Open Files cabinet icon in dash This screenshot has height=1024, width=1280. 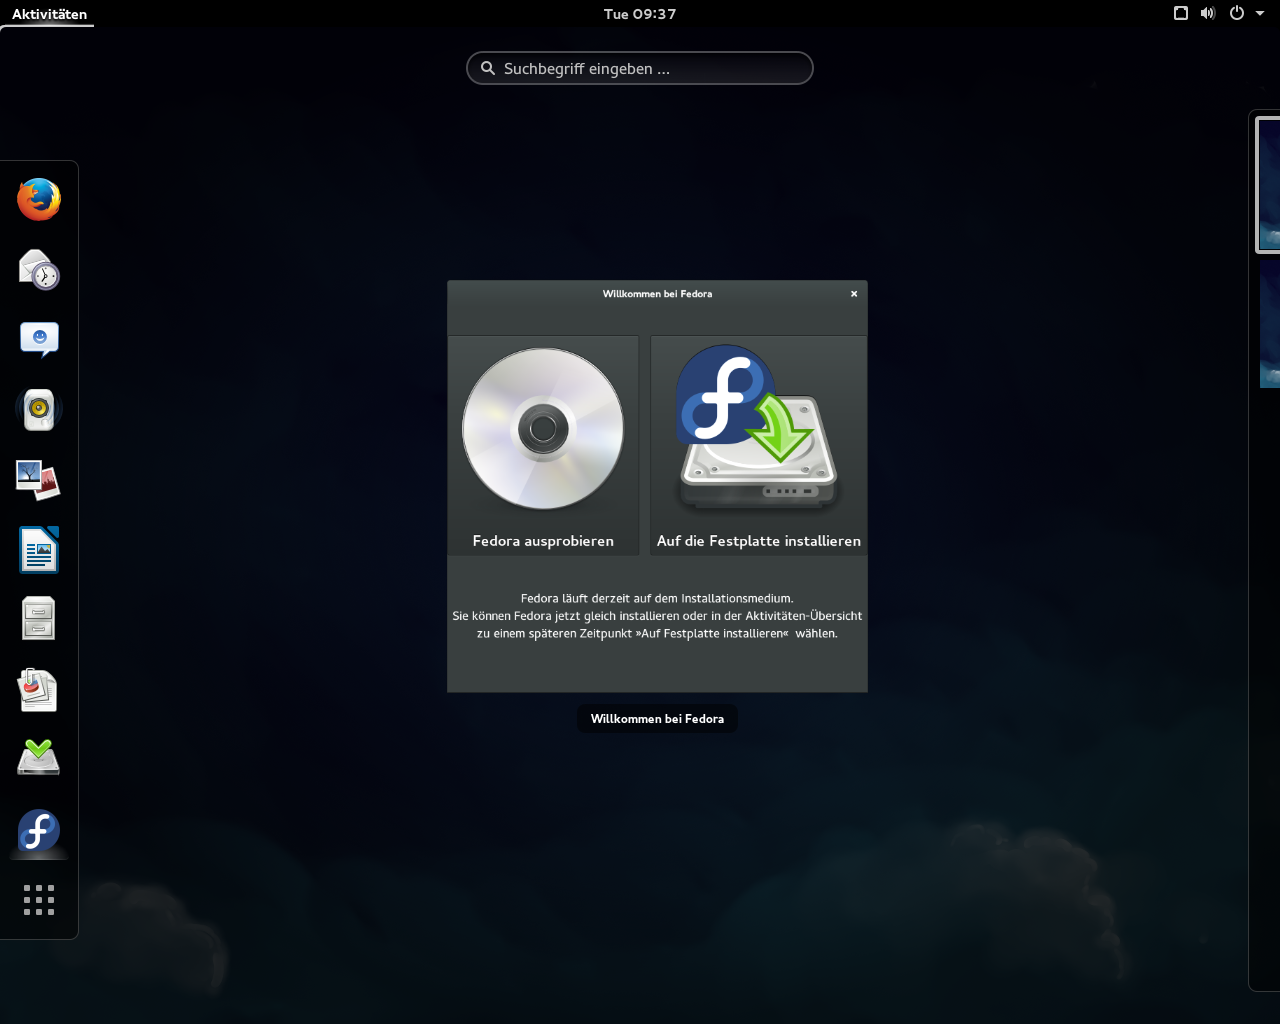point(39,619)
